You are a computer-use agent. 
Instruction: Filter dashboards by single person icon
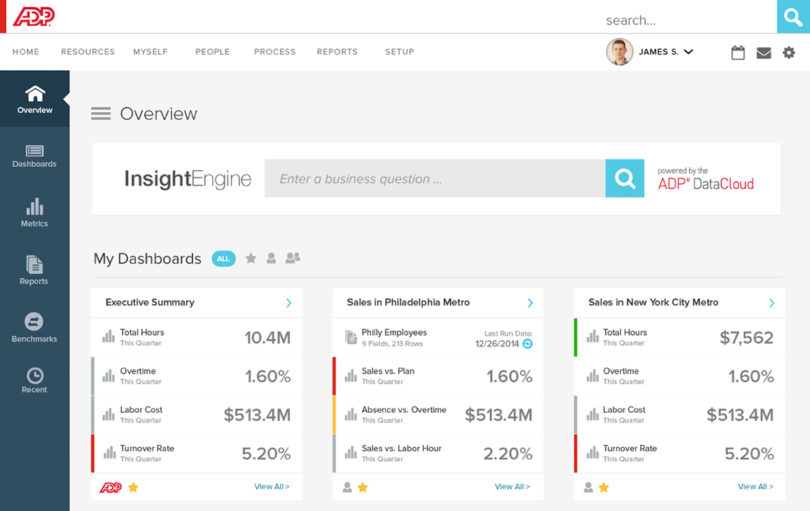tap(271, 258)
